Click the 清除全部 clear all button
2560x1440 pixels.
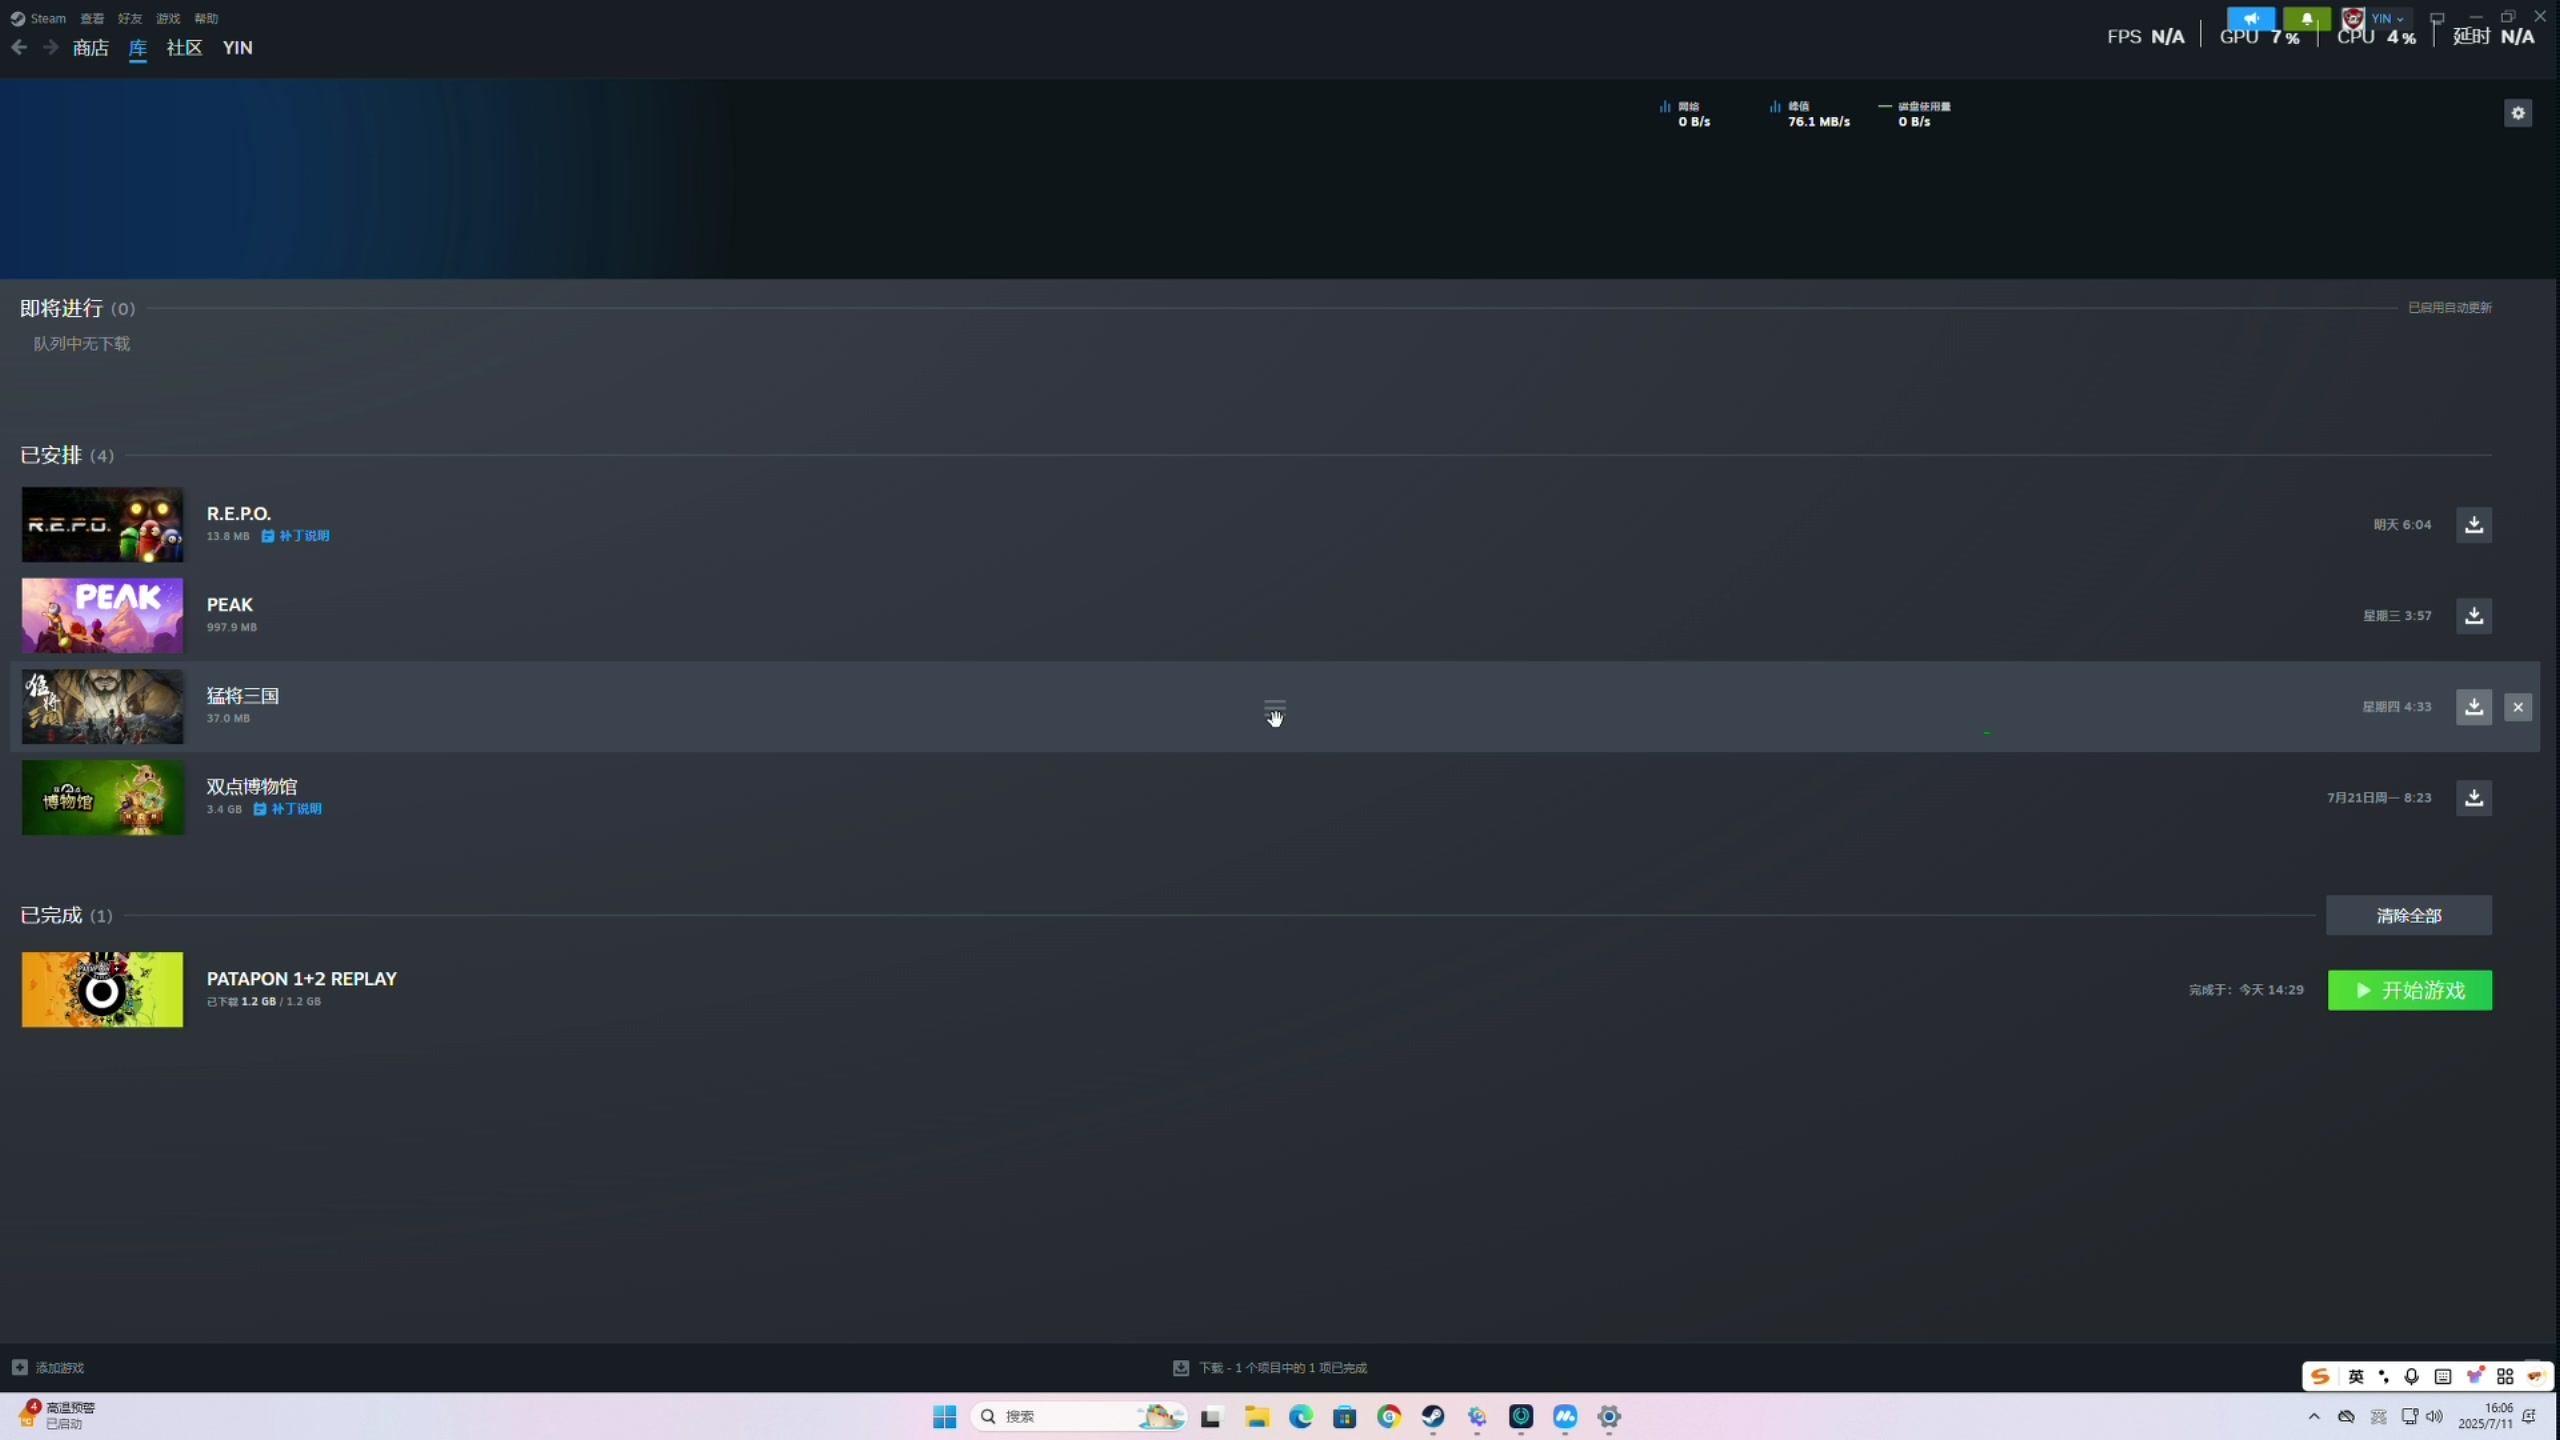(2408, 915)
